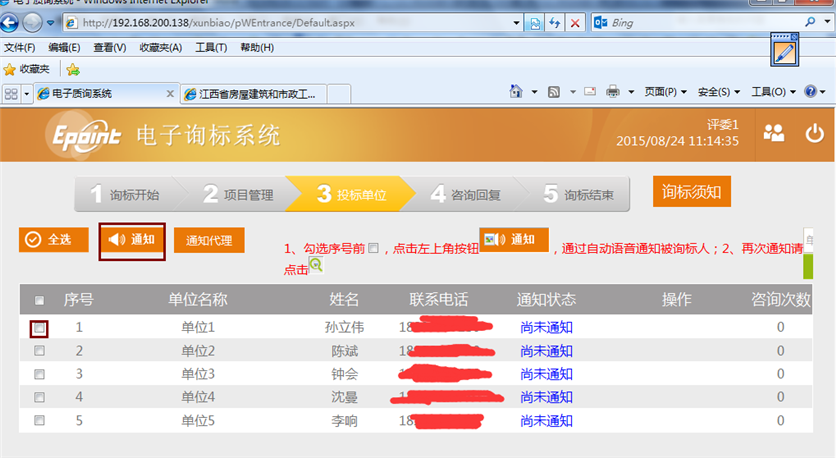The image size is (836, 458).
Task: Click the add to favorites bar icon
Action: 73,69
